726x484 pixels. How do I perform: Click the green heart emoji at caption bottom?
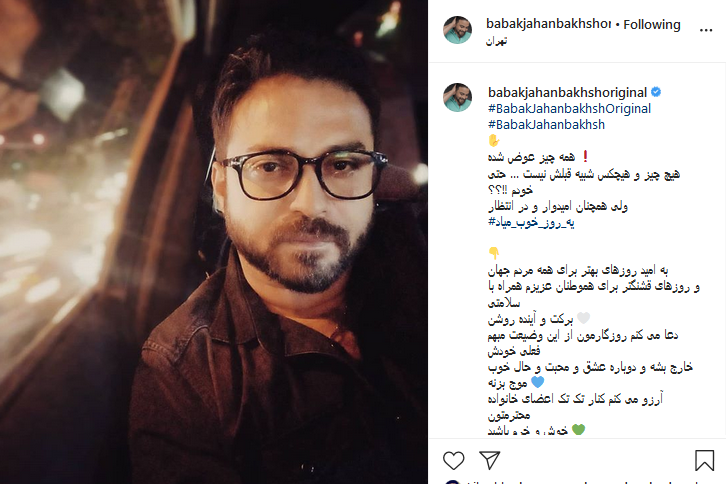pyautogui.click(x=578, y=430)
